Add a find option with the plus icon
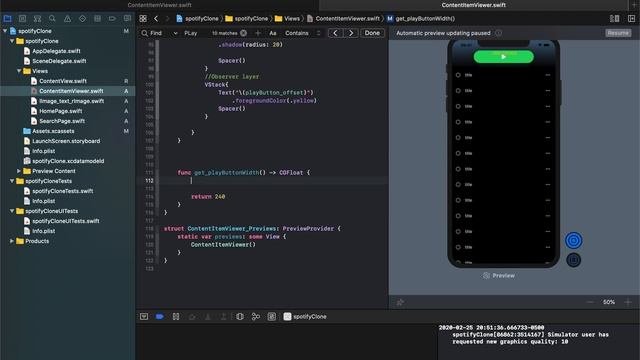 258,33
